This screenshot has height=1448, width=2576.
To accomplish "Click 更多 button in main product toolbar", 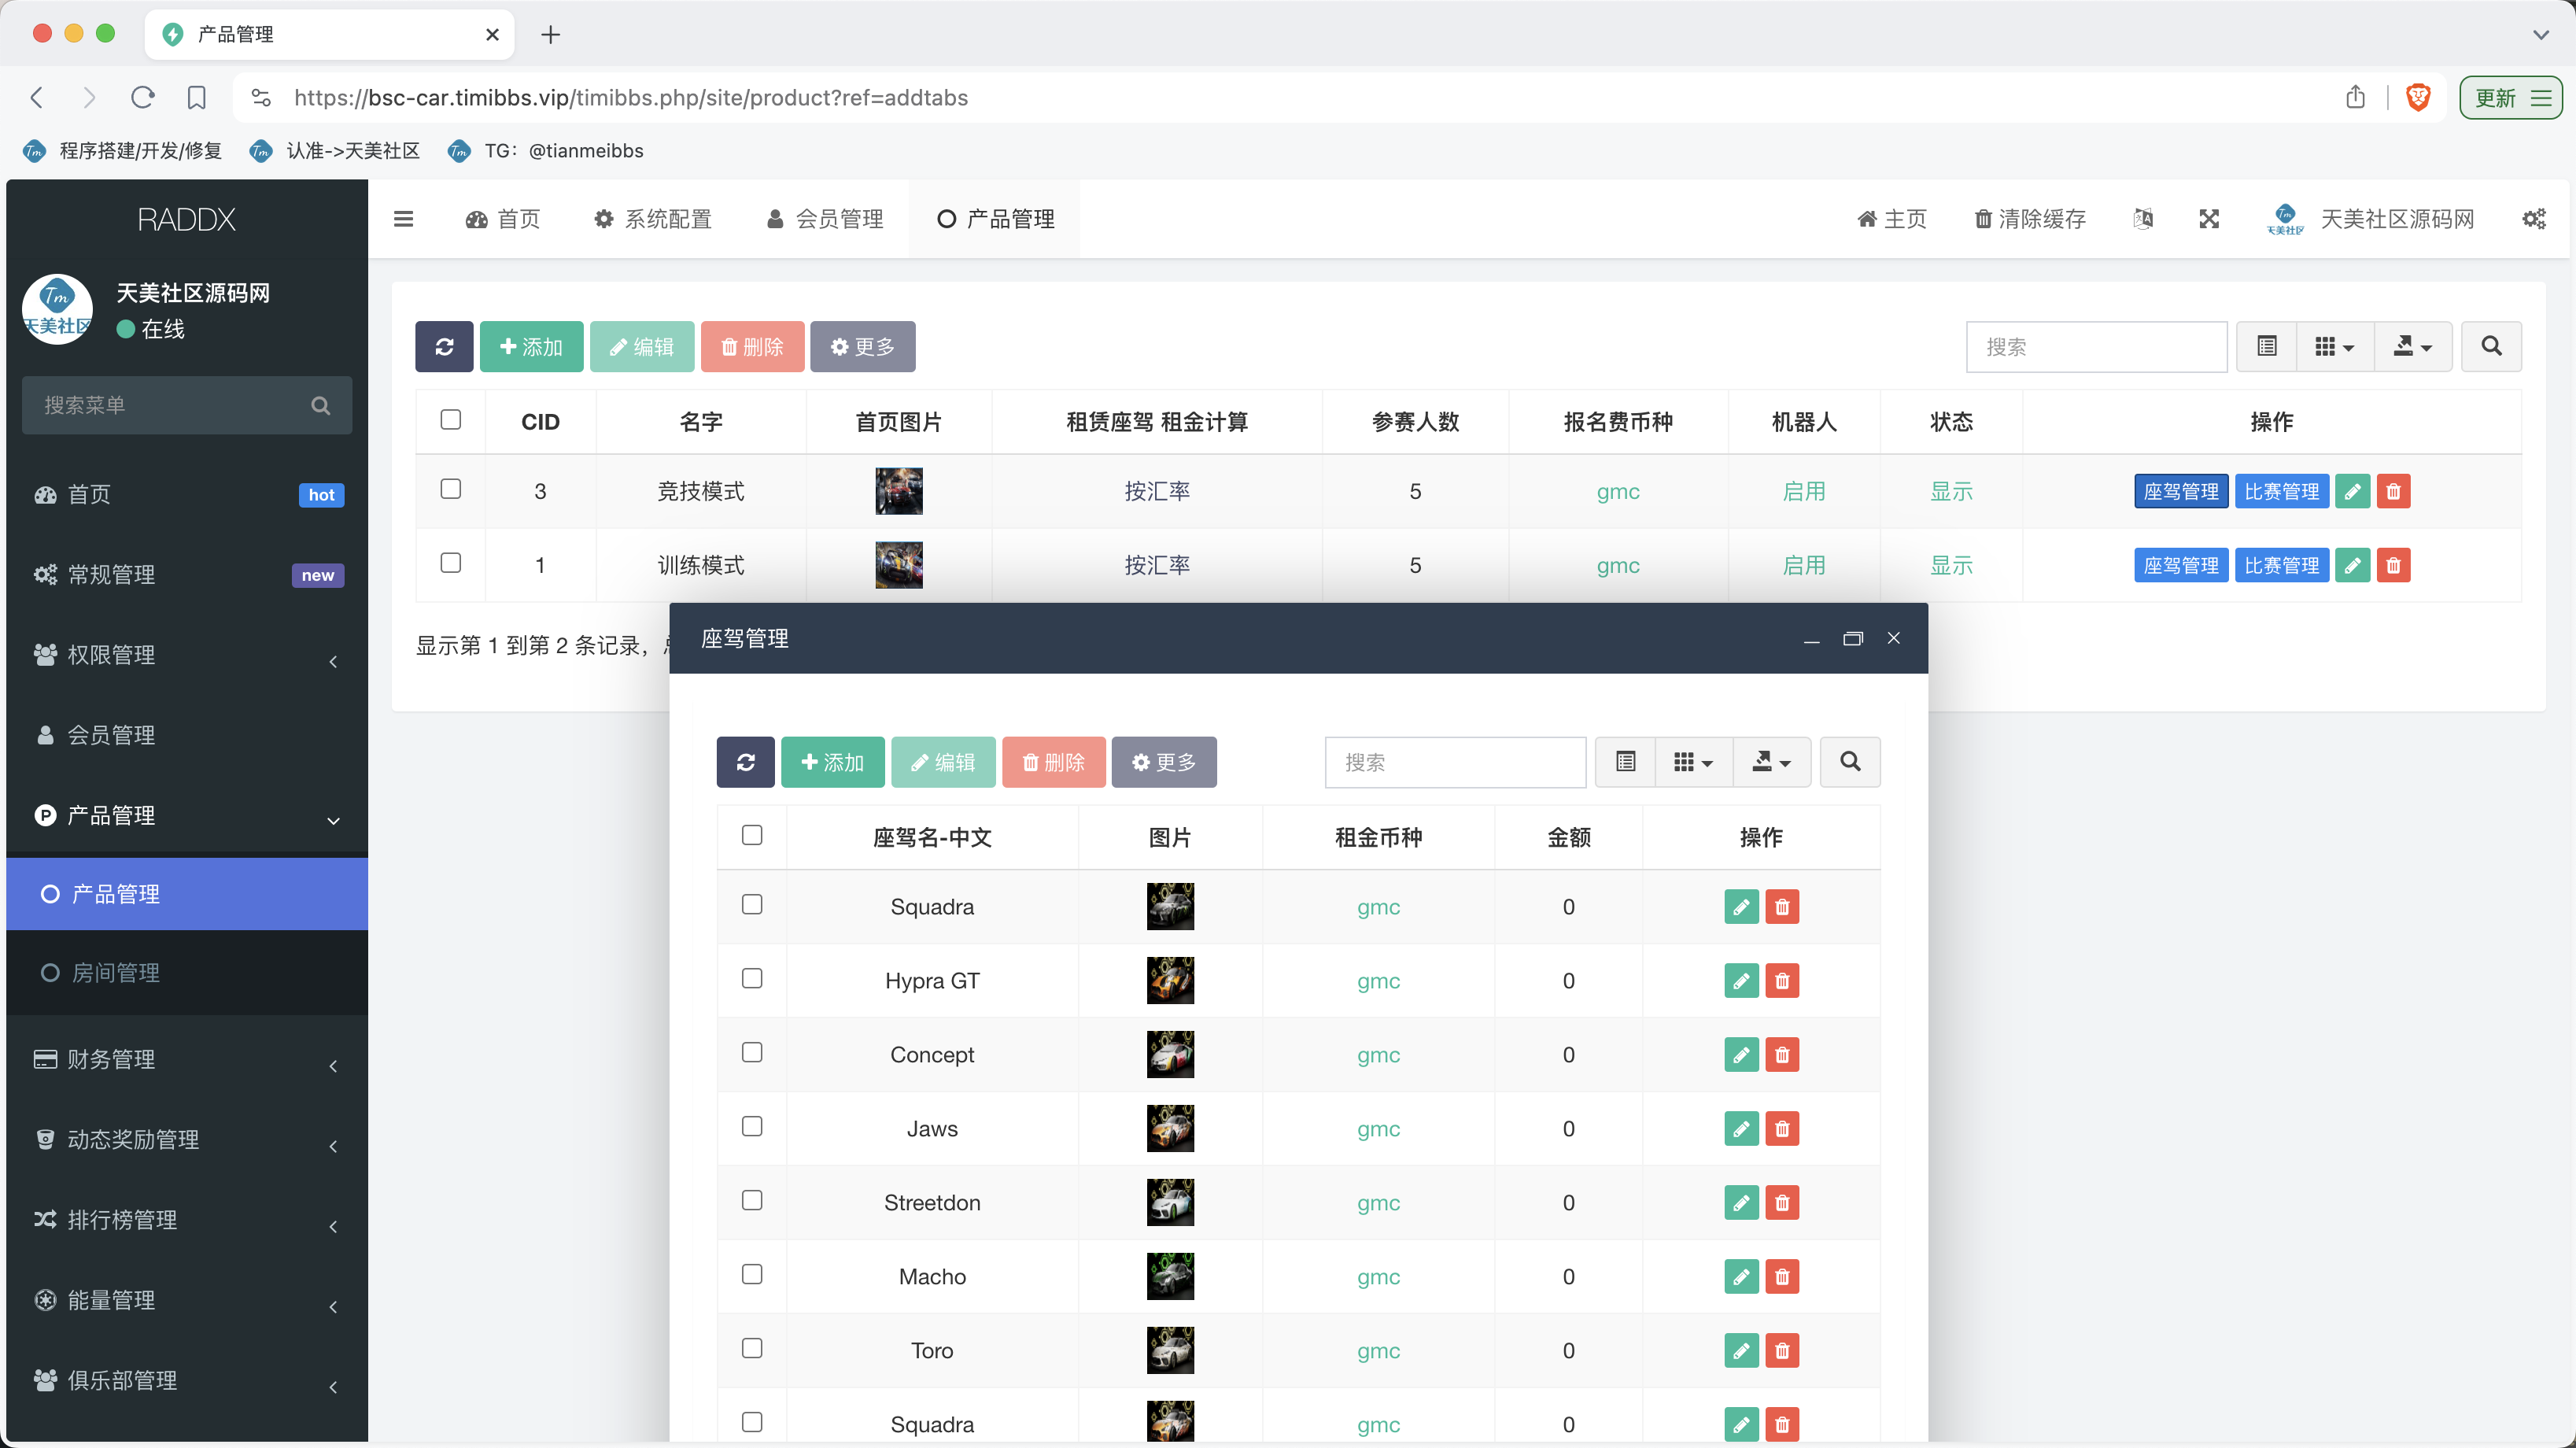I will coord(862,346).
